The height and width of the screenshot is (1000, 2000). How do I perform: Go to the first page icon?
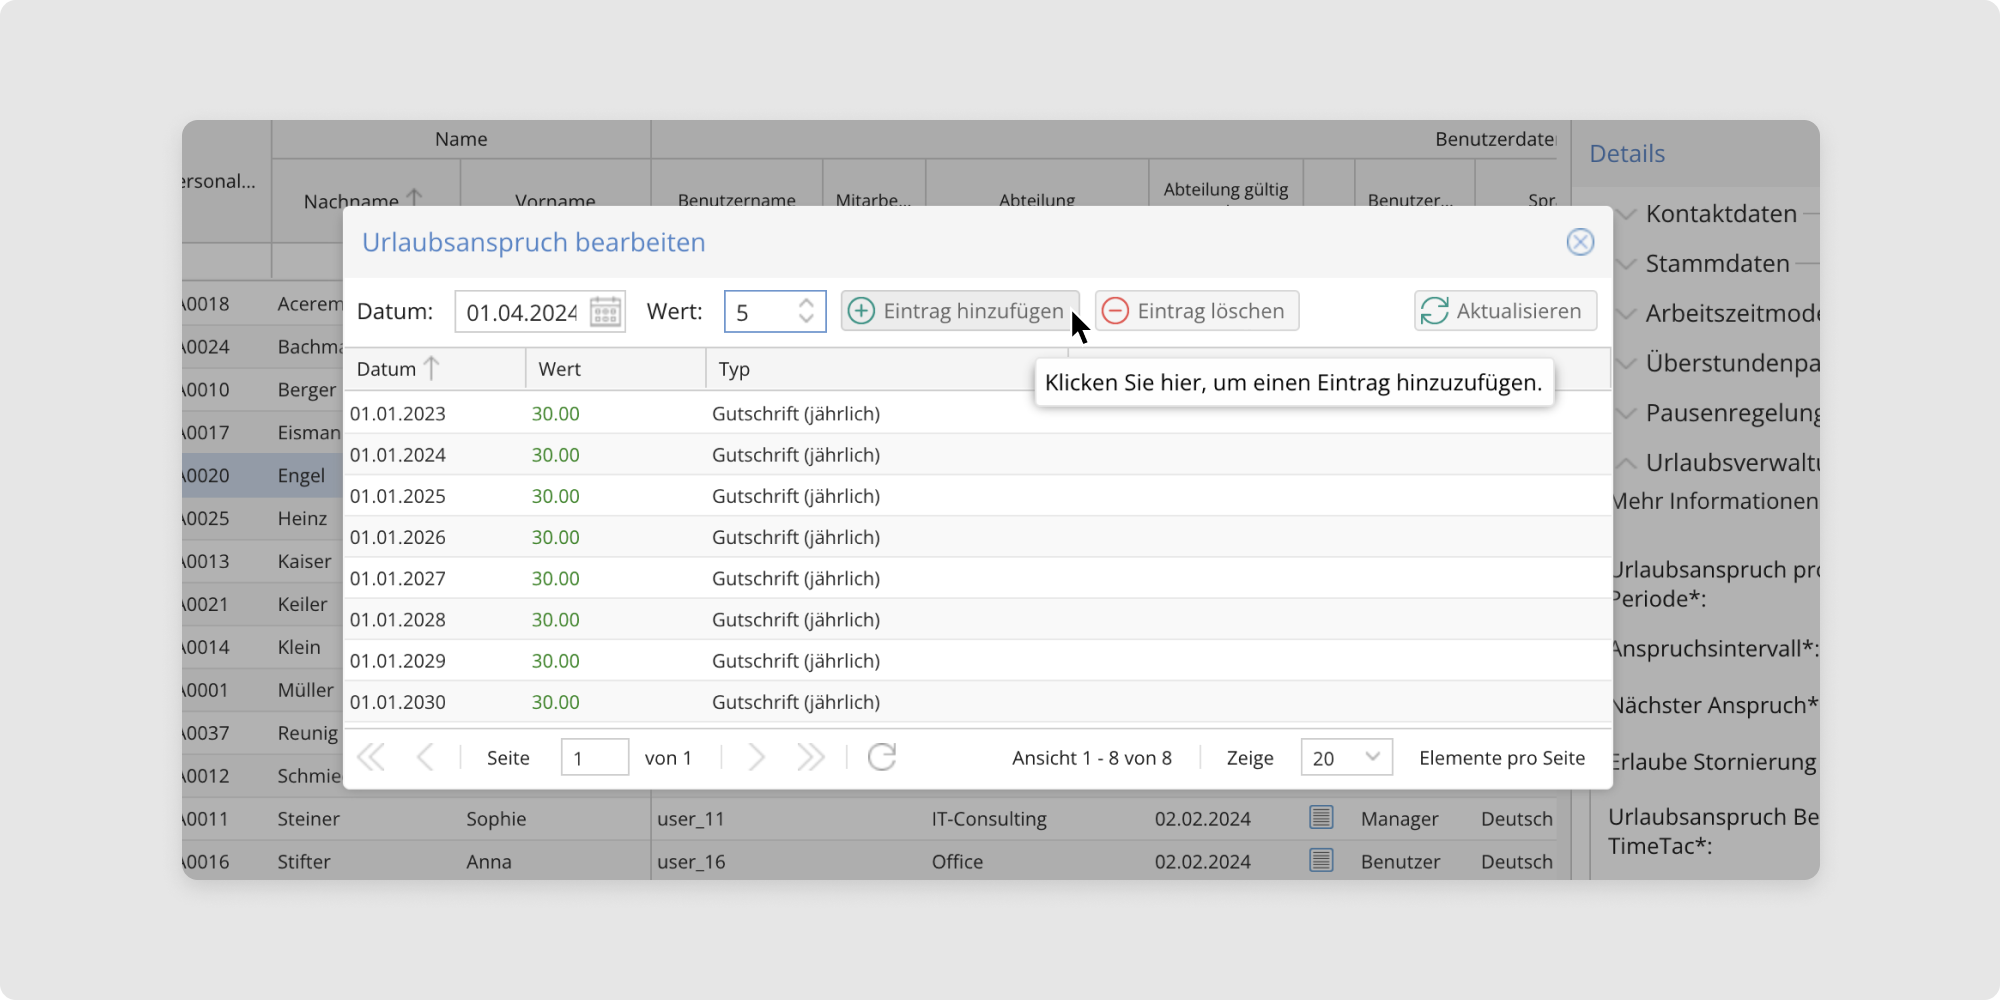pos(371,758)
